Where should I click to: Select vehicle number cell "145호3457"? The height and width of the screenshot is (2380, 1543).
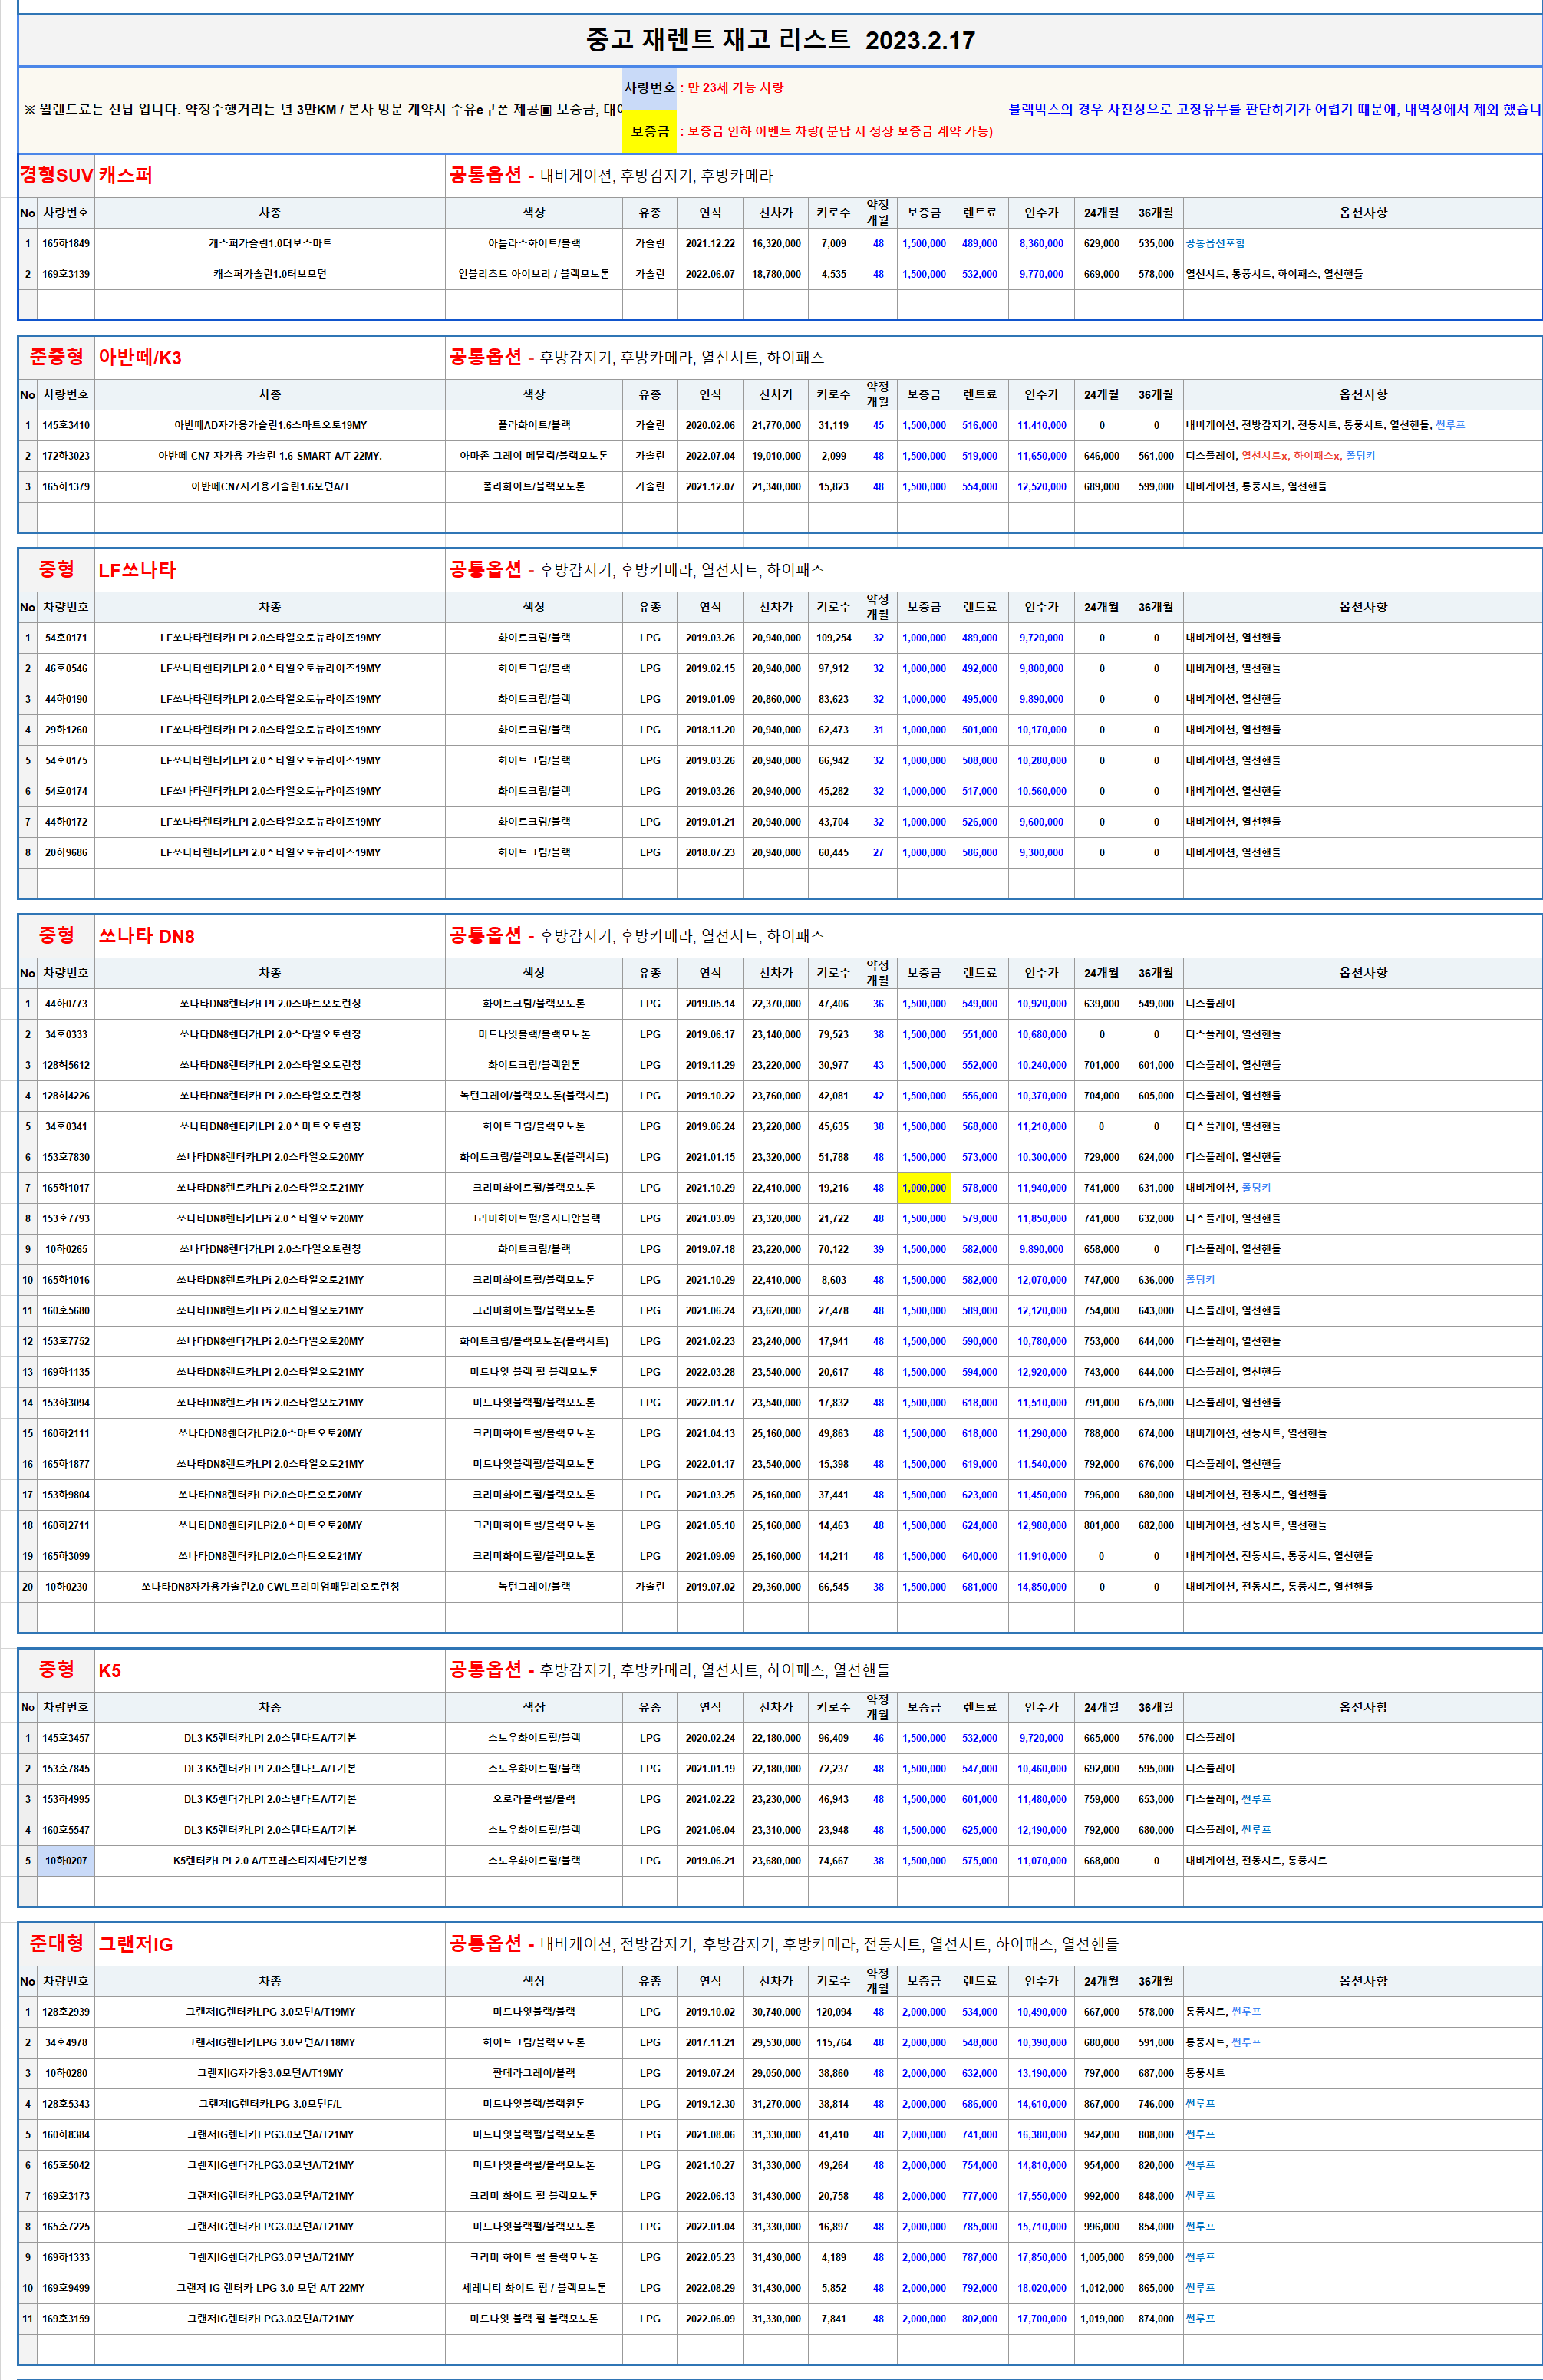pos(66,1738)
